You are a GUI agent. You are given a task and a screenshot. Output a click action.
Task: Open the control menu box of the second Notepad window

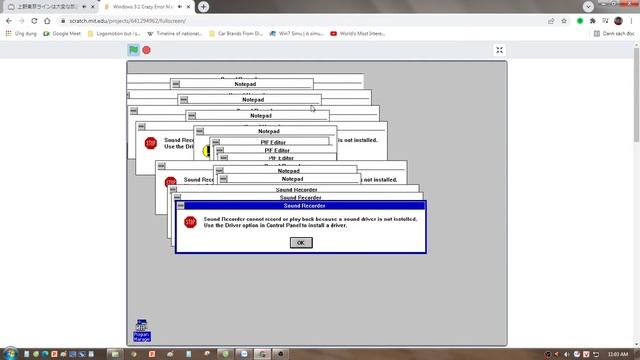pyautogui.click(x=184, y=100)
